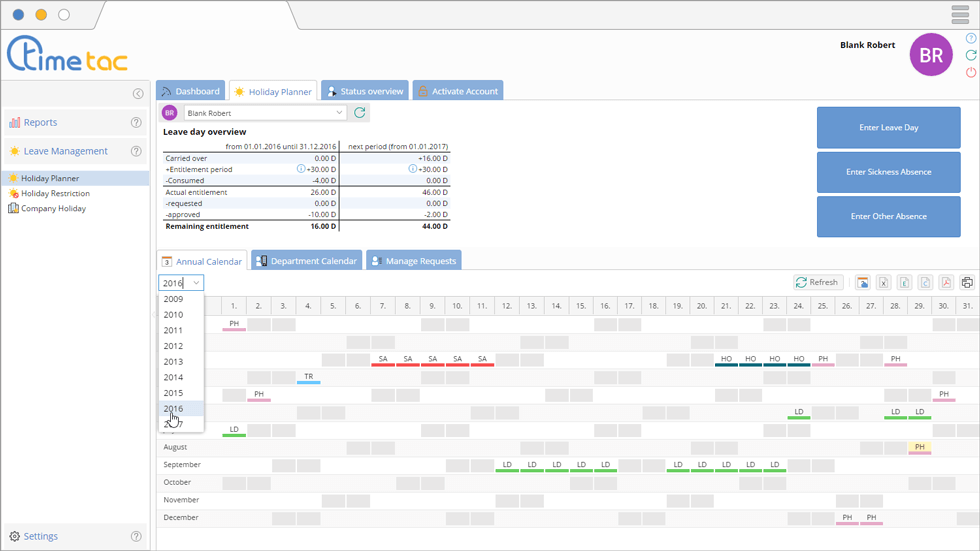Image resolution: width=980 pixels, height=551 pixels.
Task: Choose 2010 in the year dropdown
Action: click(x=174, y=315)
